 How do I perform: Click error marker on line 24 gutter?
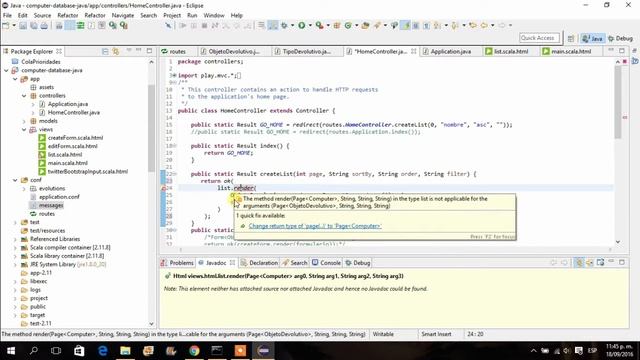click(x=163, y=188)
